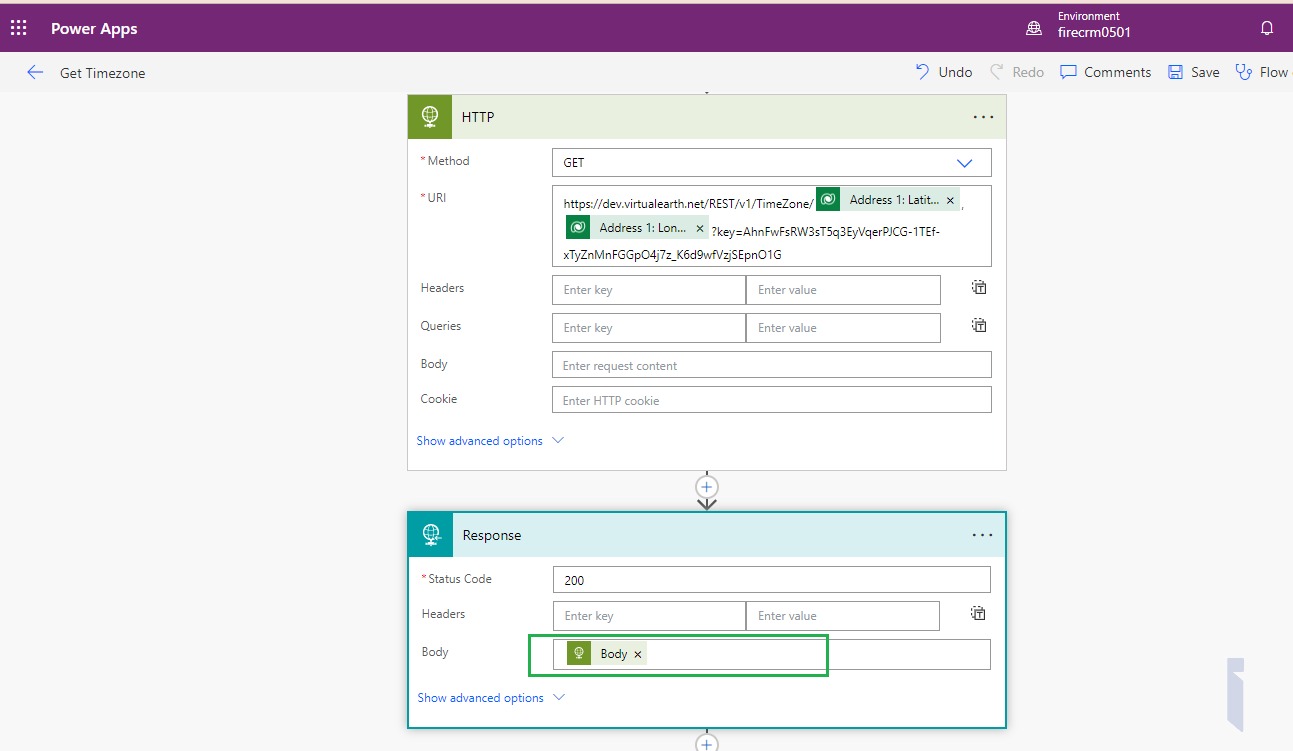Open the app launcher waffle icon

tap(19, 28)
